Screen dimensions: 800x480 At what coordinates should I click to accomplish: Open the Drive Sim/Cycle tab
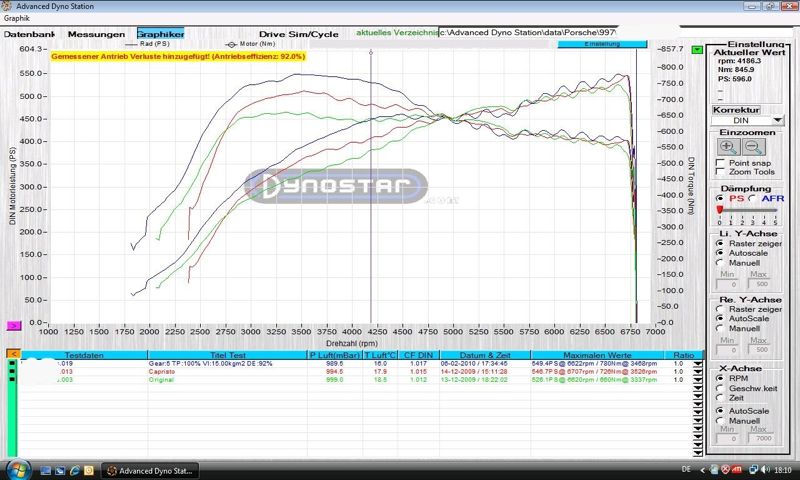pyautogui.click(x=298, y=34)
